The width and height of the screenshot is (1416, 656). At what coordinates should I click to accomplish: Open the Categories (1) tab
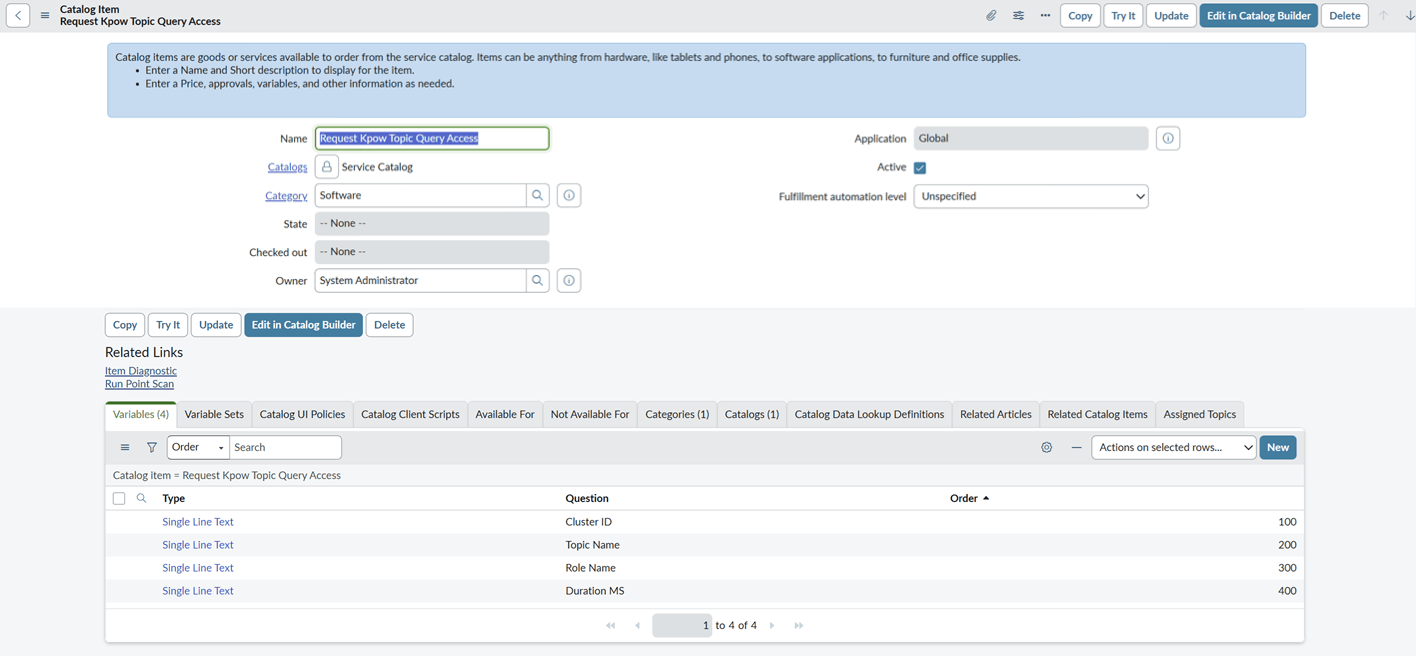(x=677, y=415)
